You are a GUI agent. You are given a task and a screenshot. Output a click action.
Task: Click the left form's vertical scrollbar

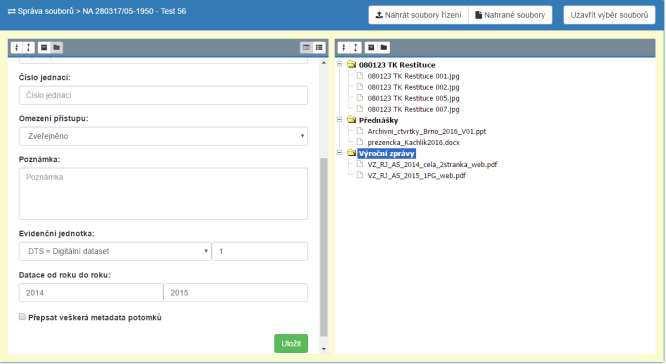(324, 246)
